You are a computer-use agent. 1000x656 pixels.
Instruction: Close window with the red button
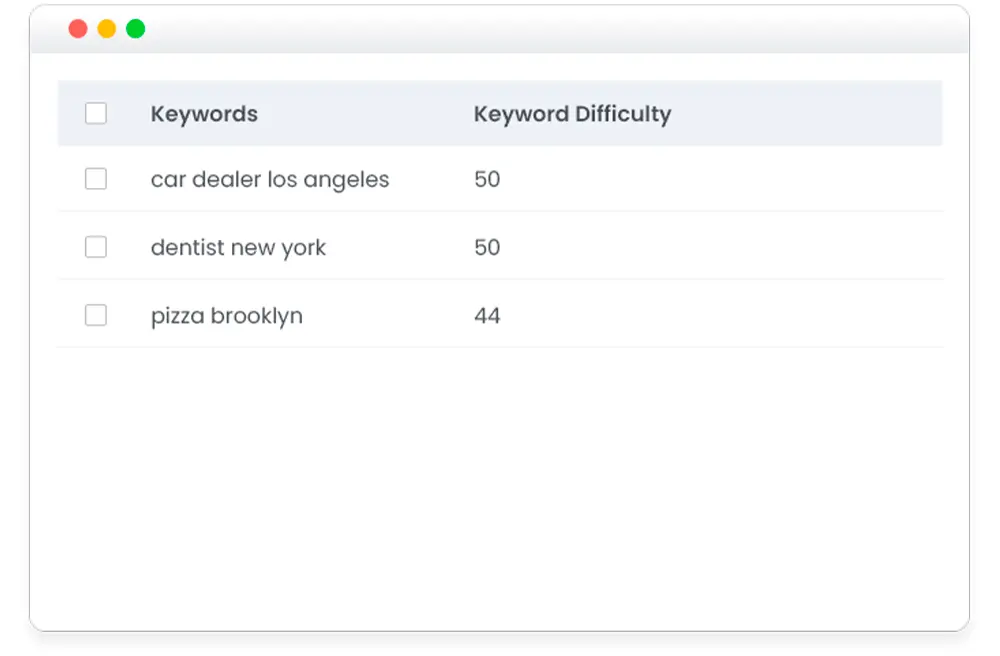click(x=78, y=29)
